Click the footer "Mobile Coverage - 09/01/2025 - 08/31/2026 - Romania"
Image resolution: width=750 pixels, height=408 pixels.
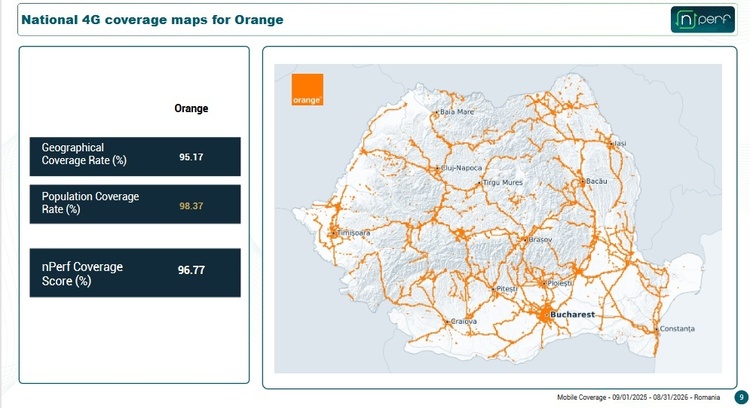639,397
